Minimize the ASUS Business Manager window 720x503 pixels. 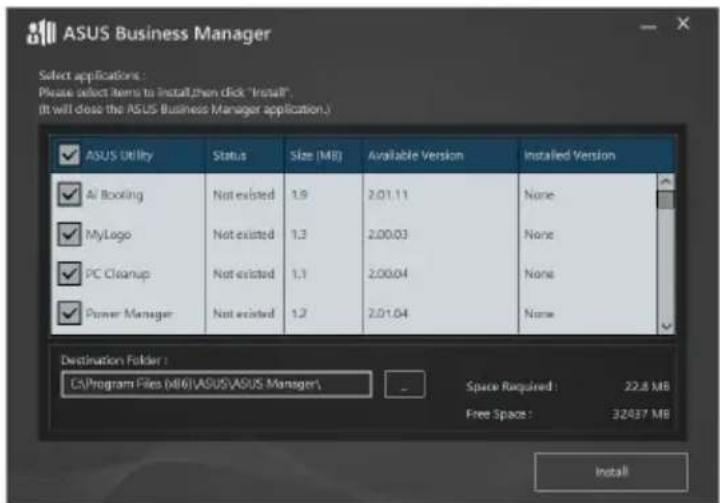coord(648,27)
